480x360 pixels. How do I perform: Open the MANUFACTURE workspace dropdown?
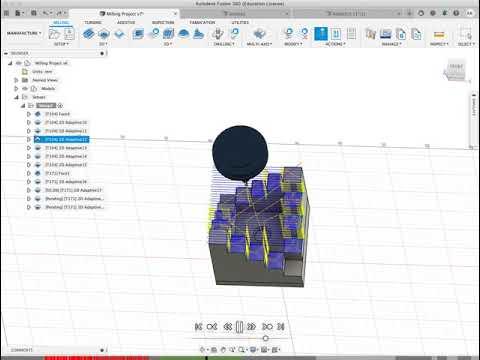pos(24,33)
